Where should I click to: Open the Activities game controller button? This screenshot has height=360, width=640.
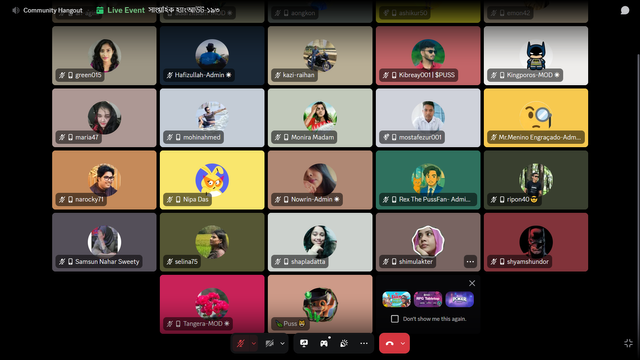(x=324, y=343)
